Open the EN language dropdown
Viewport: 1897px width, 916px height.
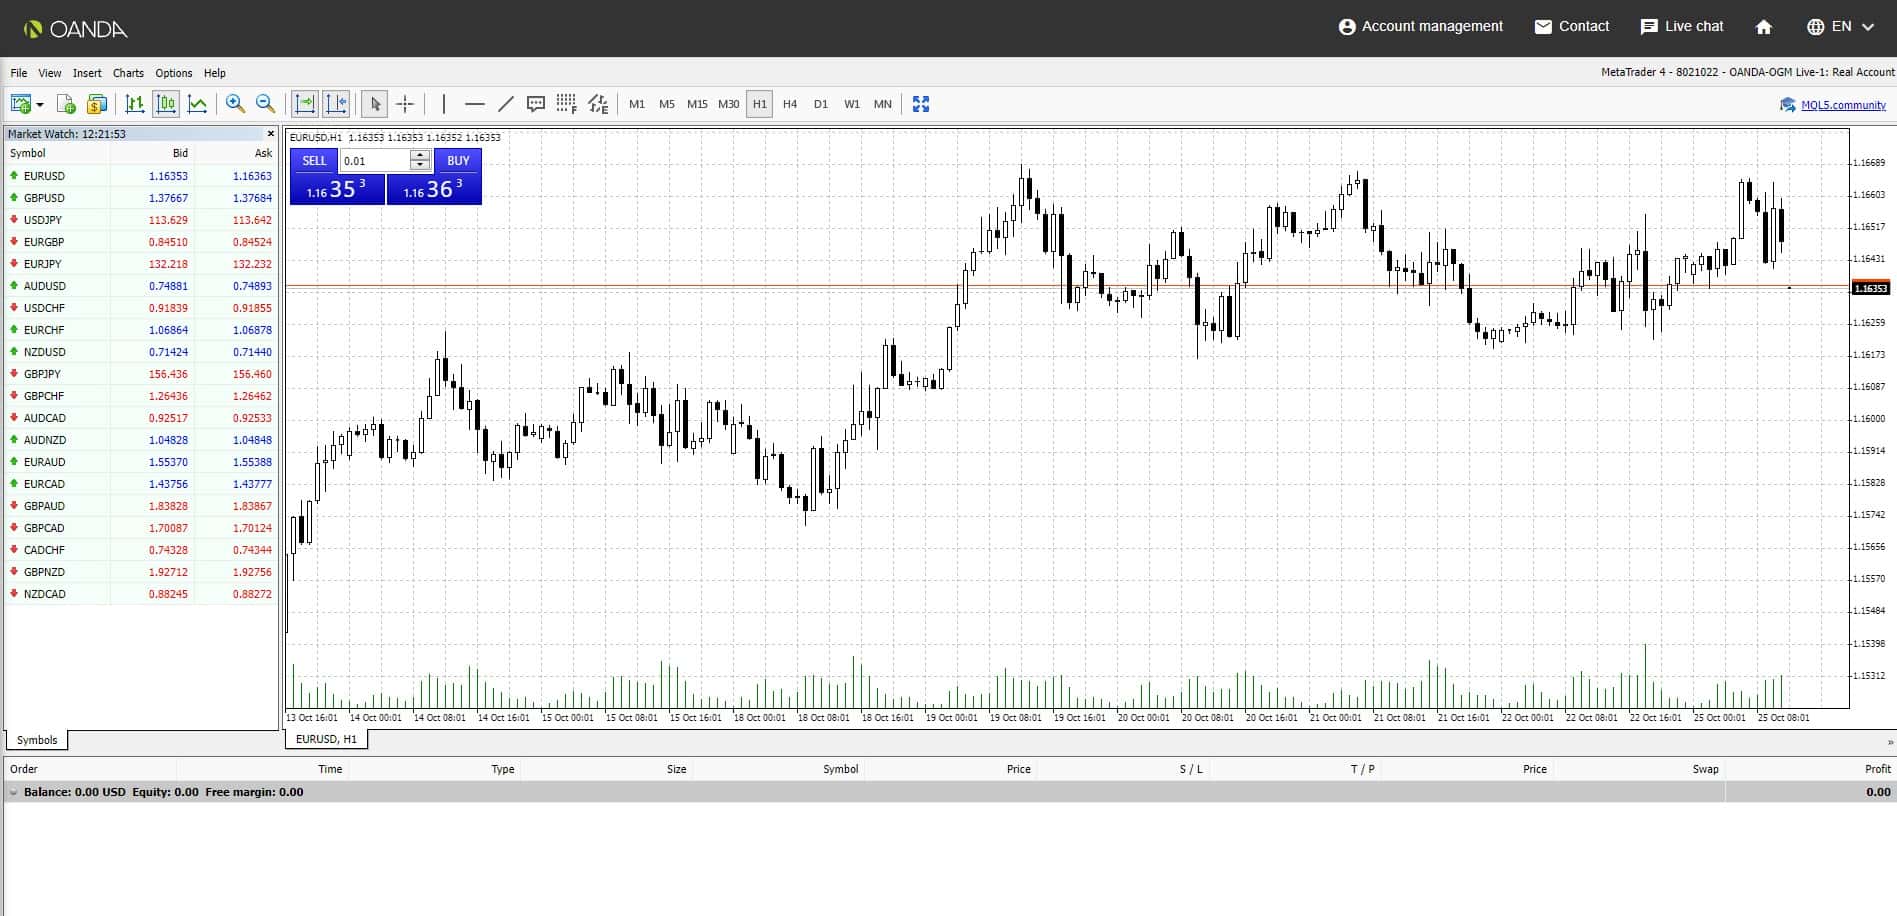pos(1841,27)
